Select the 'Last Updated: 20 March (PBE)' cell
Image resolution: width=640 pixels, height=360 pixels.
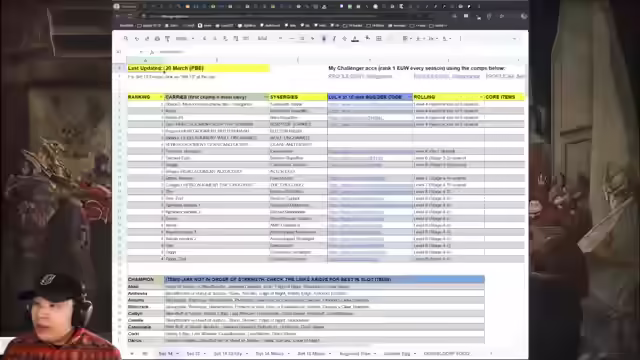(198, 68)
